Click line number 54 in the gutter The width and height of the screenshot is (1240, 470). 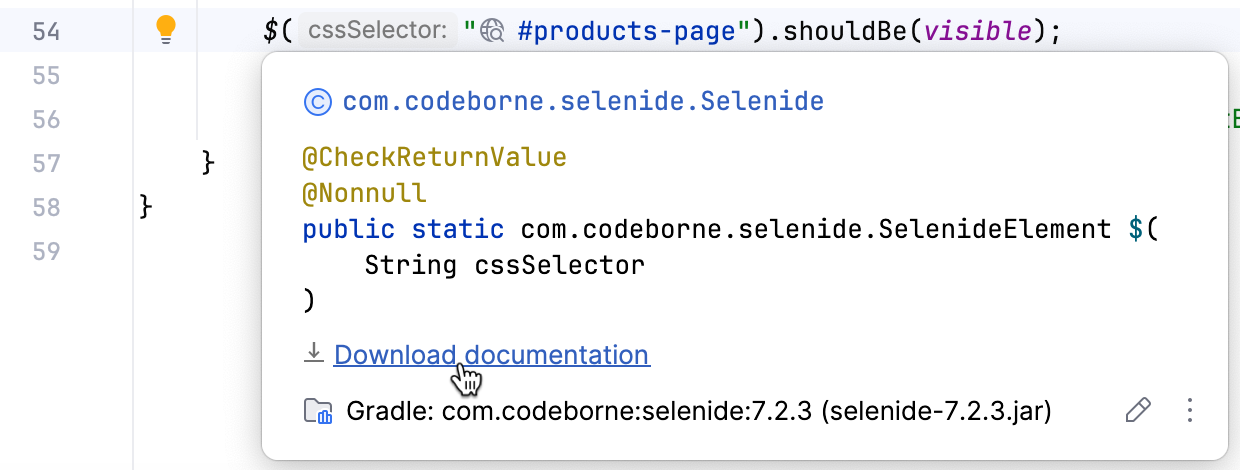[x=45, y=32]
